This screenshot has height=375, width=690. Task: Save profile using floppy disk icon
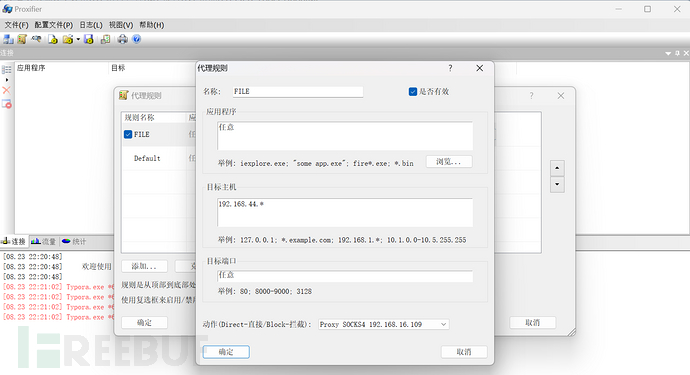coord(88,39)
